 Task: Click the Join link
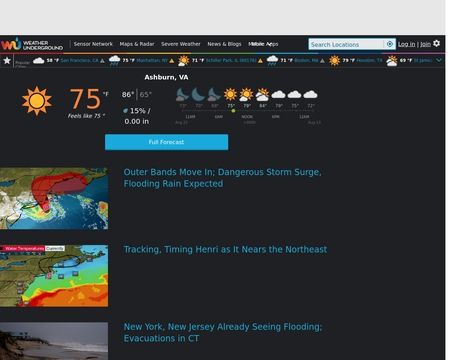coord(425,44)
